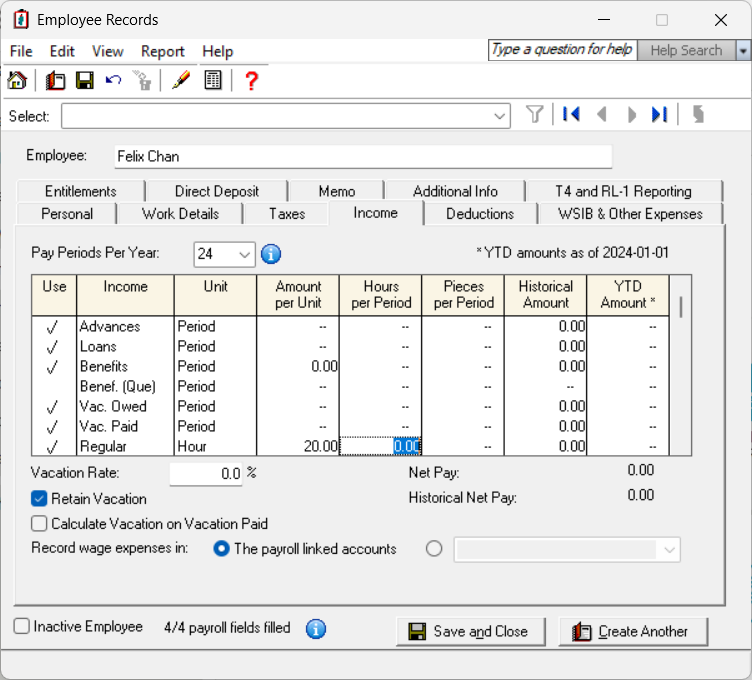Save the record using the floppy disk icon
The width and height of the screenshot is (752, 680).
pos(85,80)
